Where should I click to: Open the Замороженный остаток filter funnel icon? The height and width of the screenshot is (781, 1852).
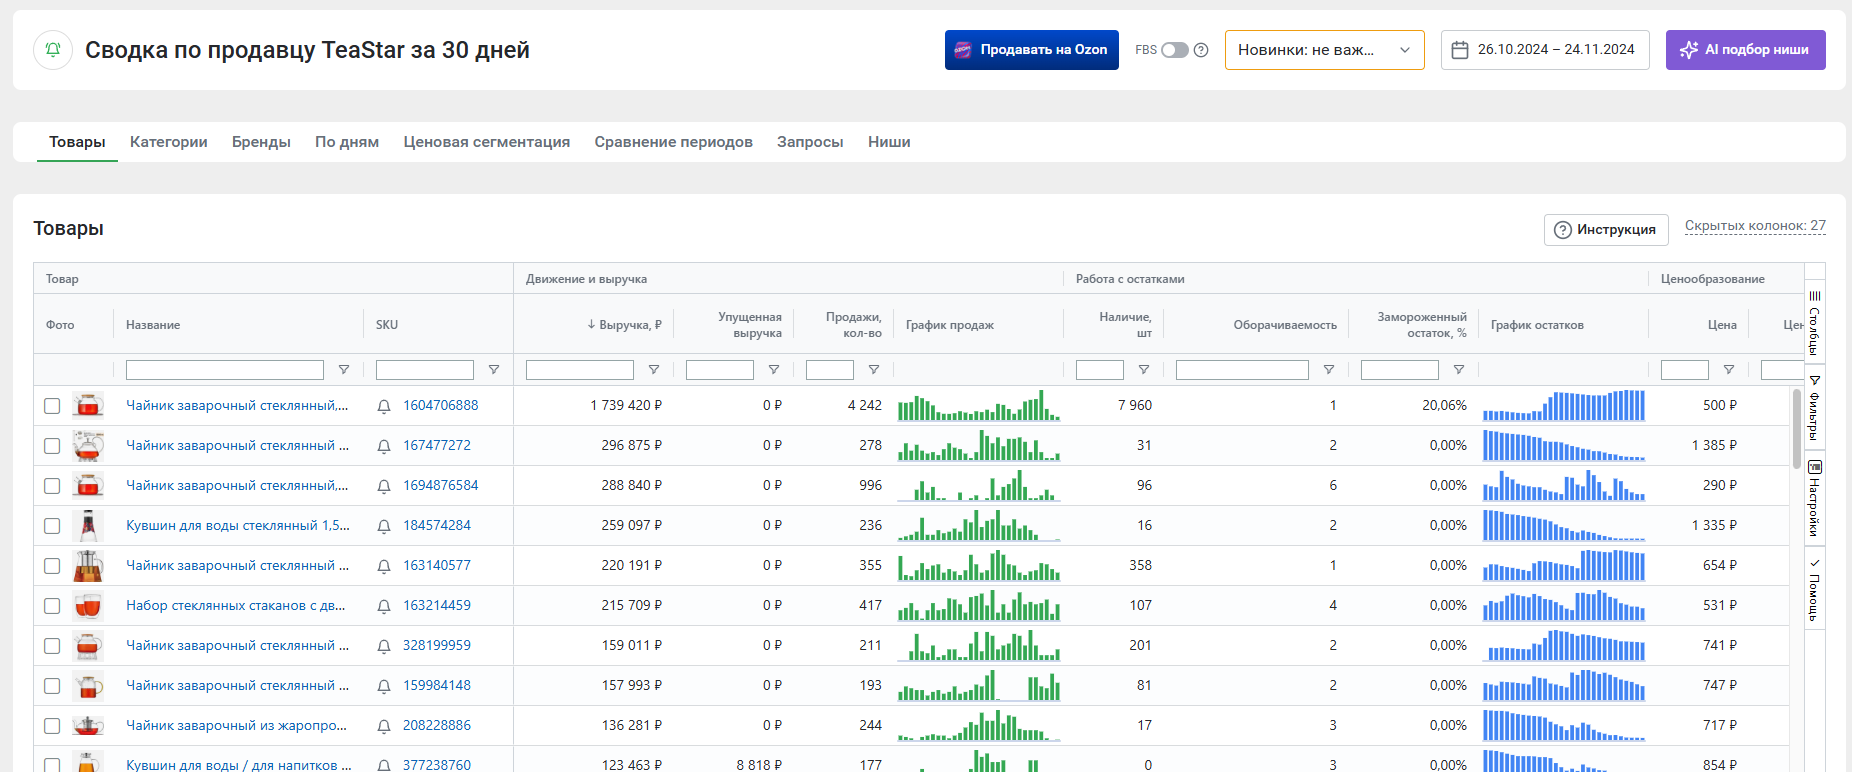(1459, 370)
